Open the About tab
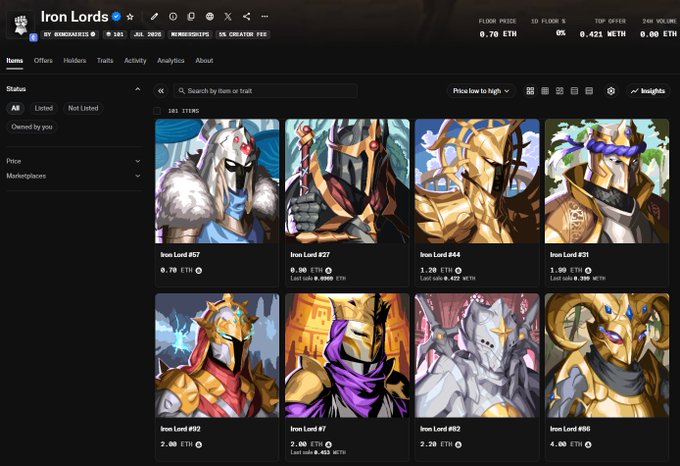 point(204,61)
